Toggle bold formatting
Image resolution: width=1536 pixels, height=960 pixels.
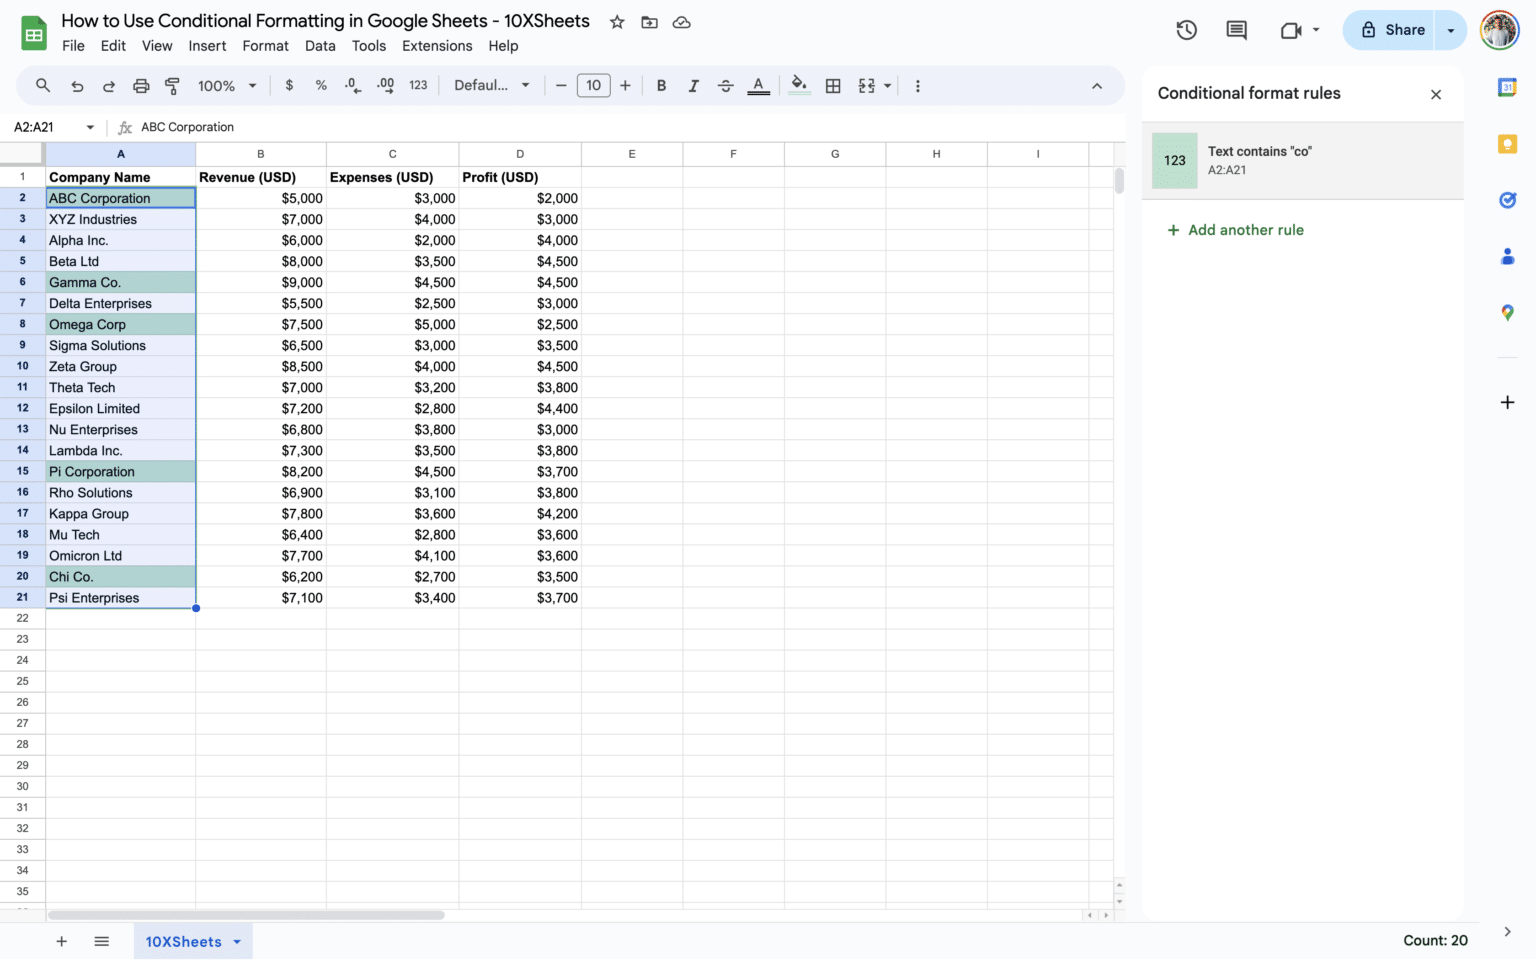click(661, 86)
